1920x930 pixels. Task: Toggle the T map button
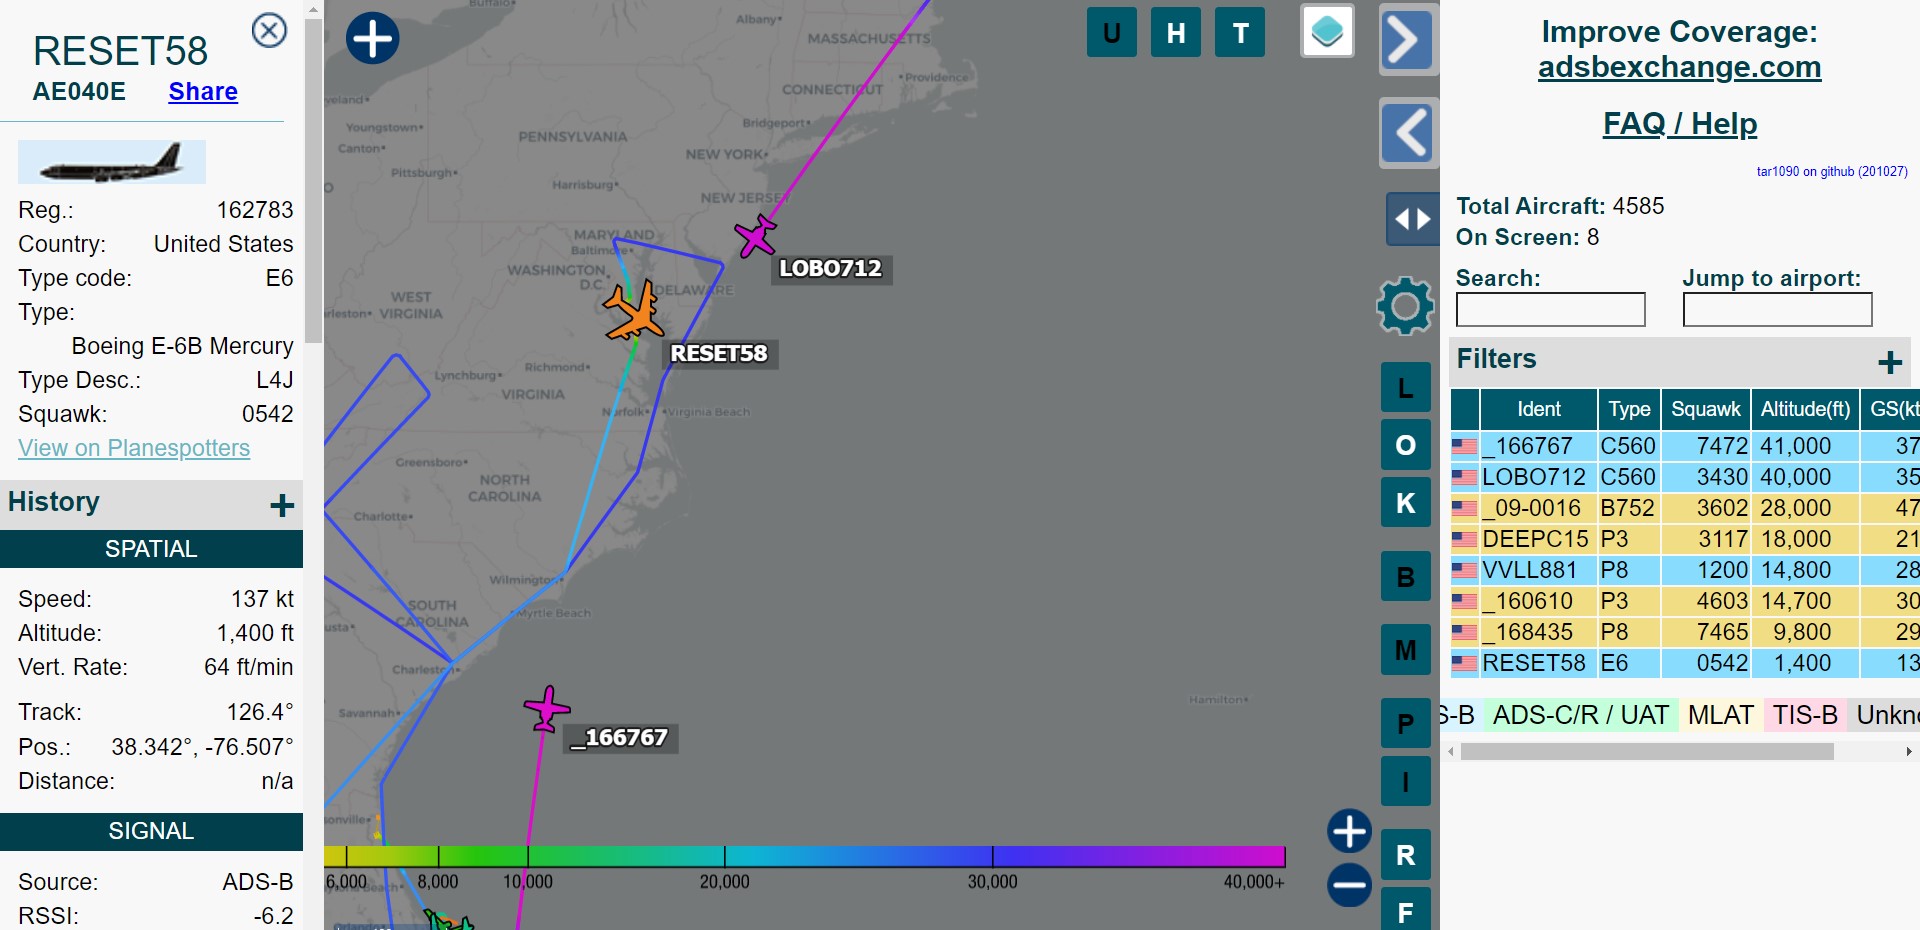(x=1240, y=33)
